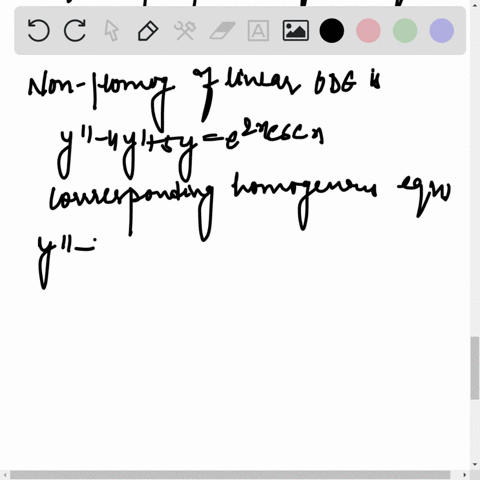This screenshot has height=480, width=480.
Task: Choose the purple pen color
Action: [x=442, y=31]
